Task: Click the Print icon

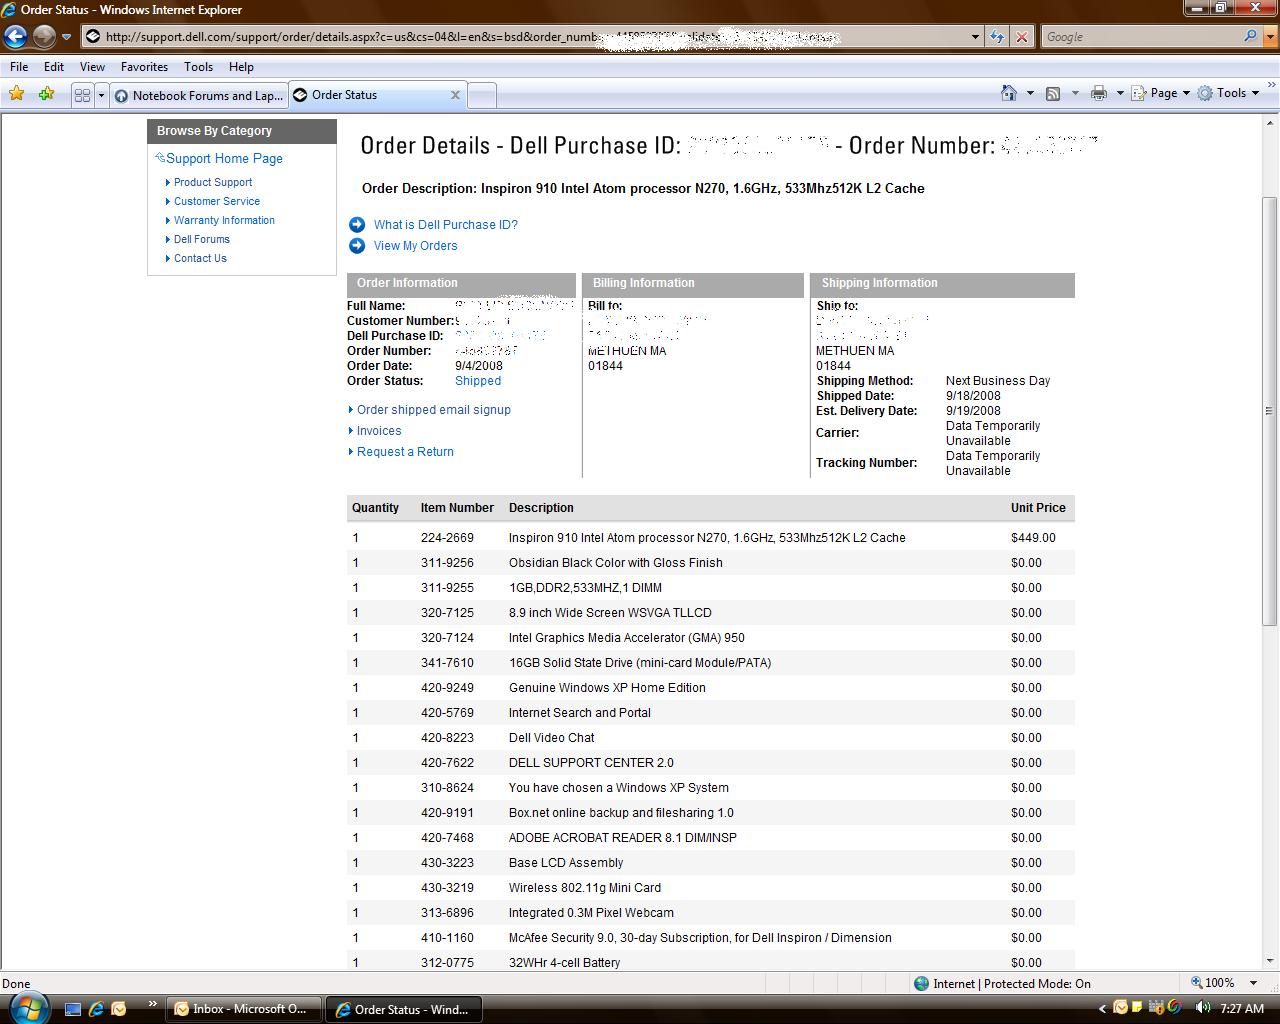Action: point(1098,93)
